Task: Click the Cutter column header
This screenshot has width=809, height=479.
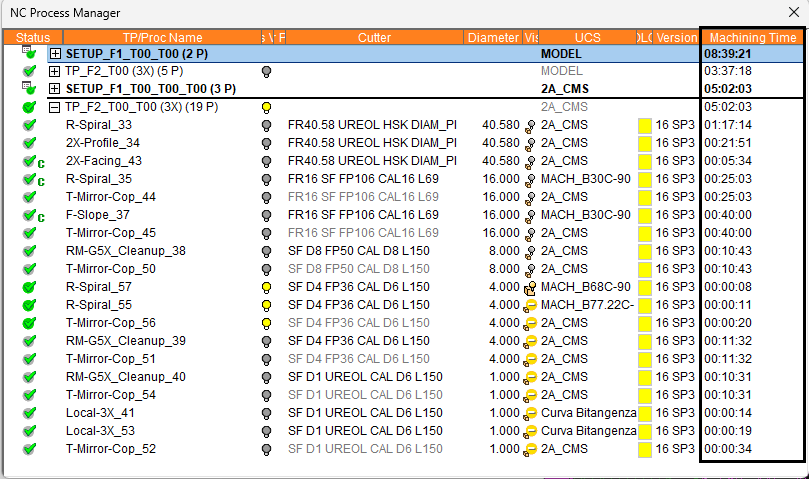Action: 374,38
